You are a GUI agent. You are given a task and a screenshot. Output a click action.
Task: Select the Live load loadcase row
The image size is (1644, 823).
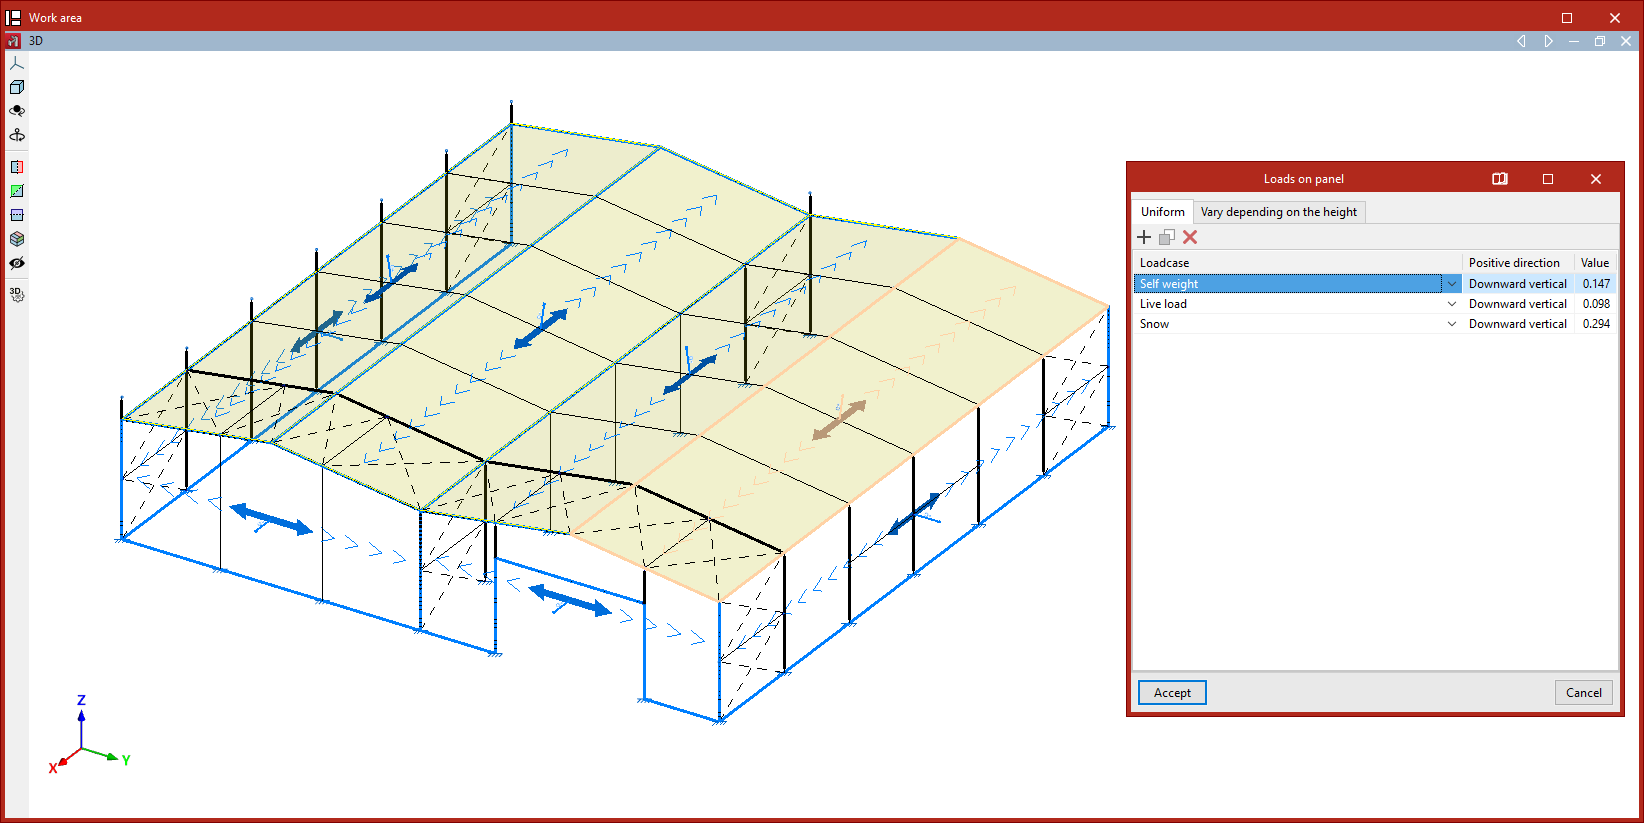[x=1375, y=304]
